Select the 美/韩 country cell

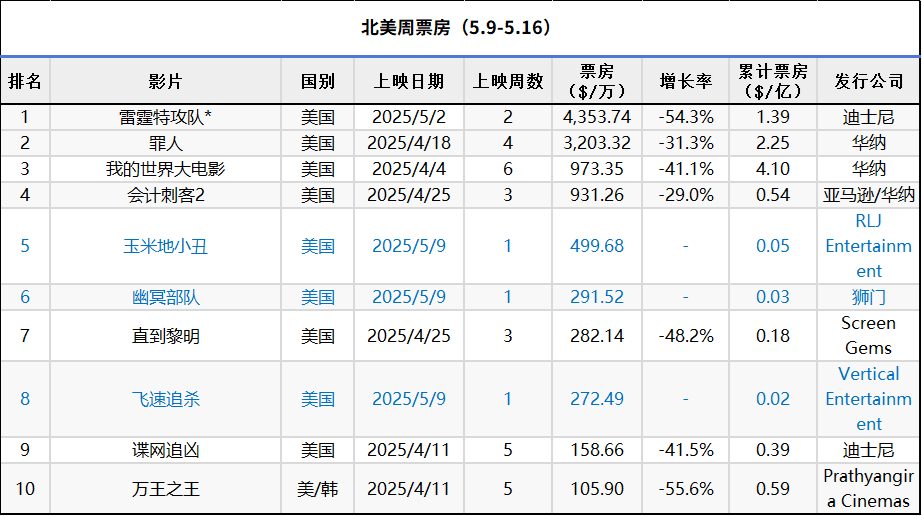click(x=318, y=489)
